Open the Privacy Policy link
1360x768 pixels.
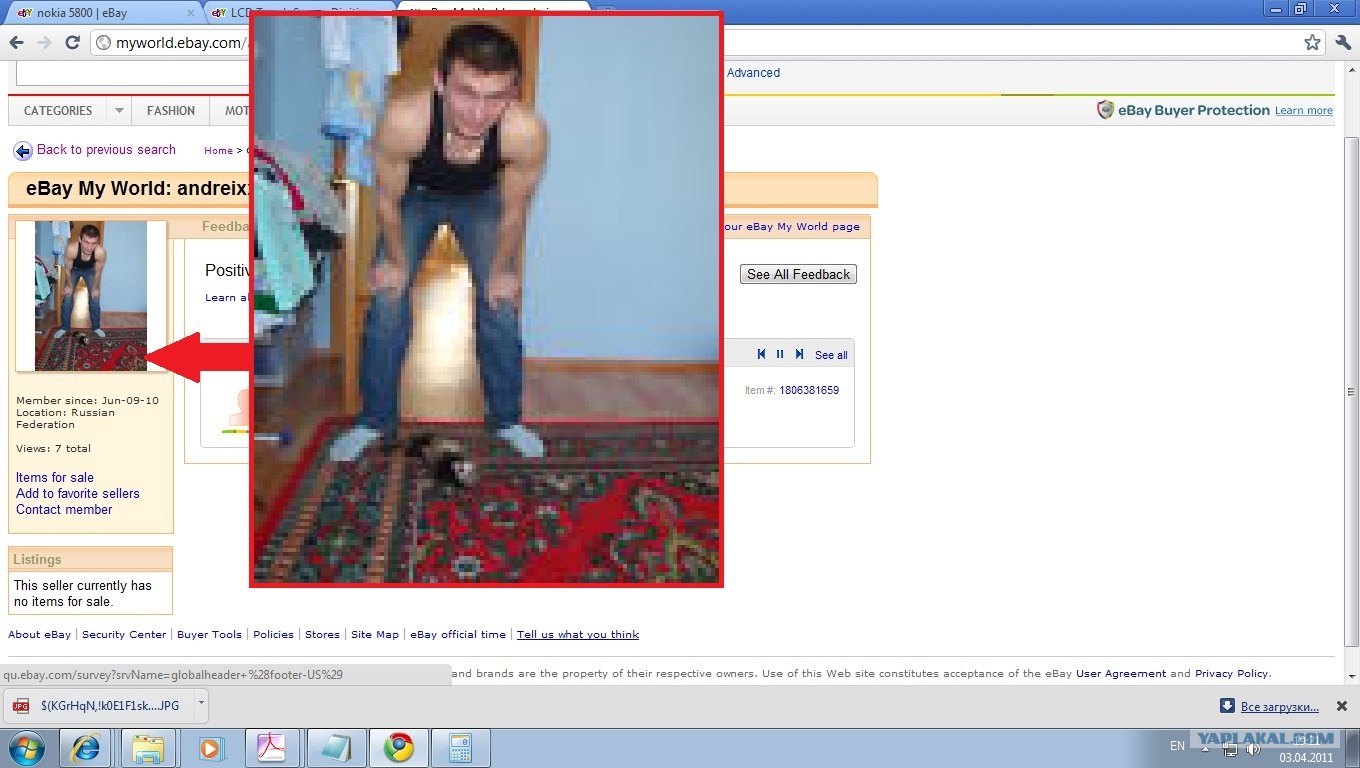[1232, 674]
